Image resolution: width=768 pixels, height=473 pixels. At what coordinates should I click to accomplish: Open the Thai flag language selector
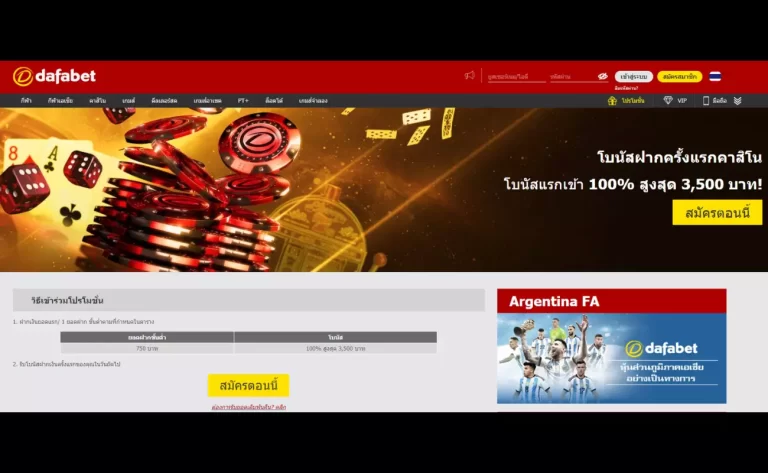click(x=715, y=76)
